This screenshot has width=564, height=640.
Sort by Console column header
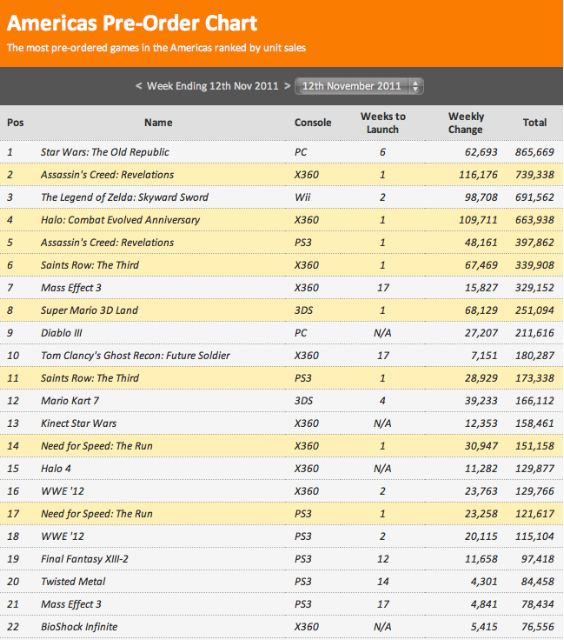click(x=313, y=122)
